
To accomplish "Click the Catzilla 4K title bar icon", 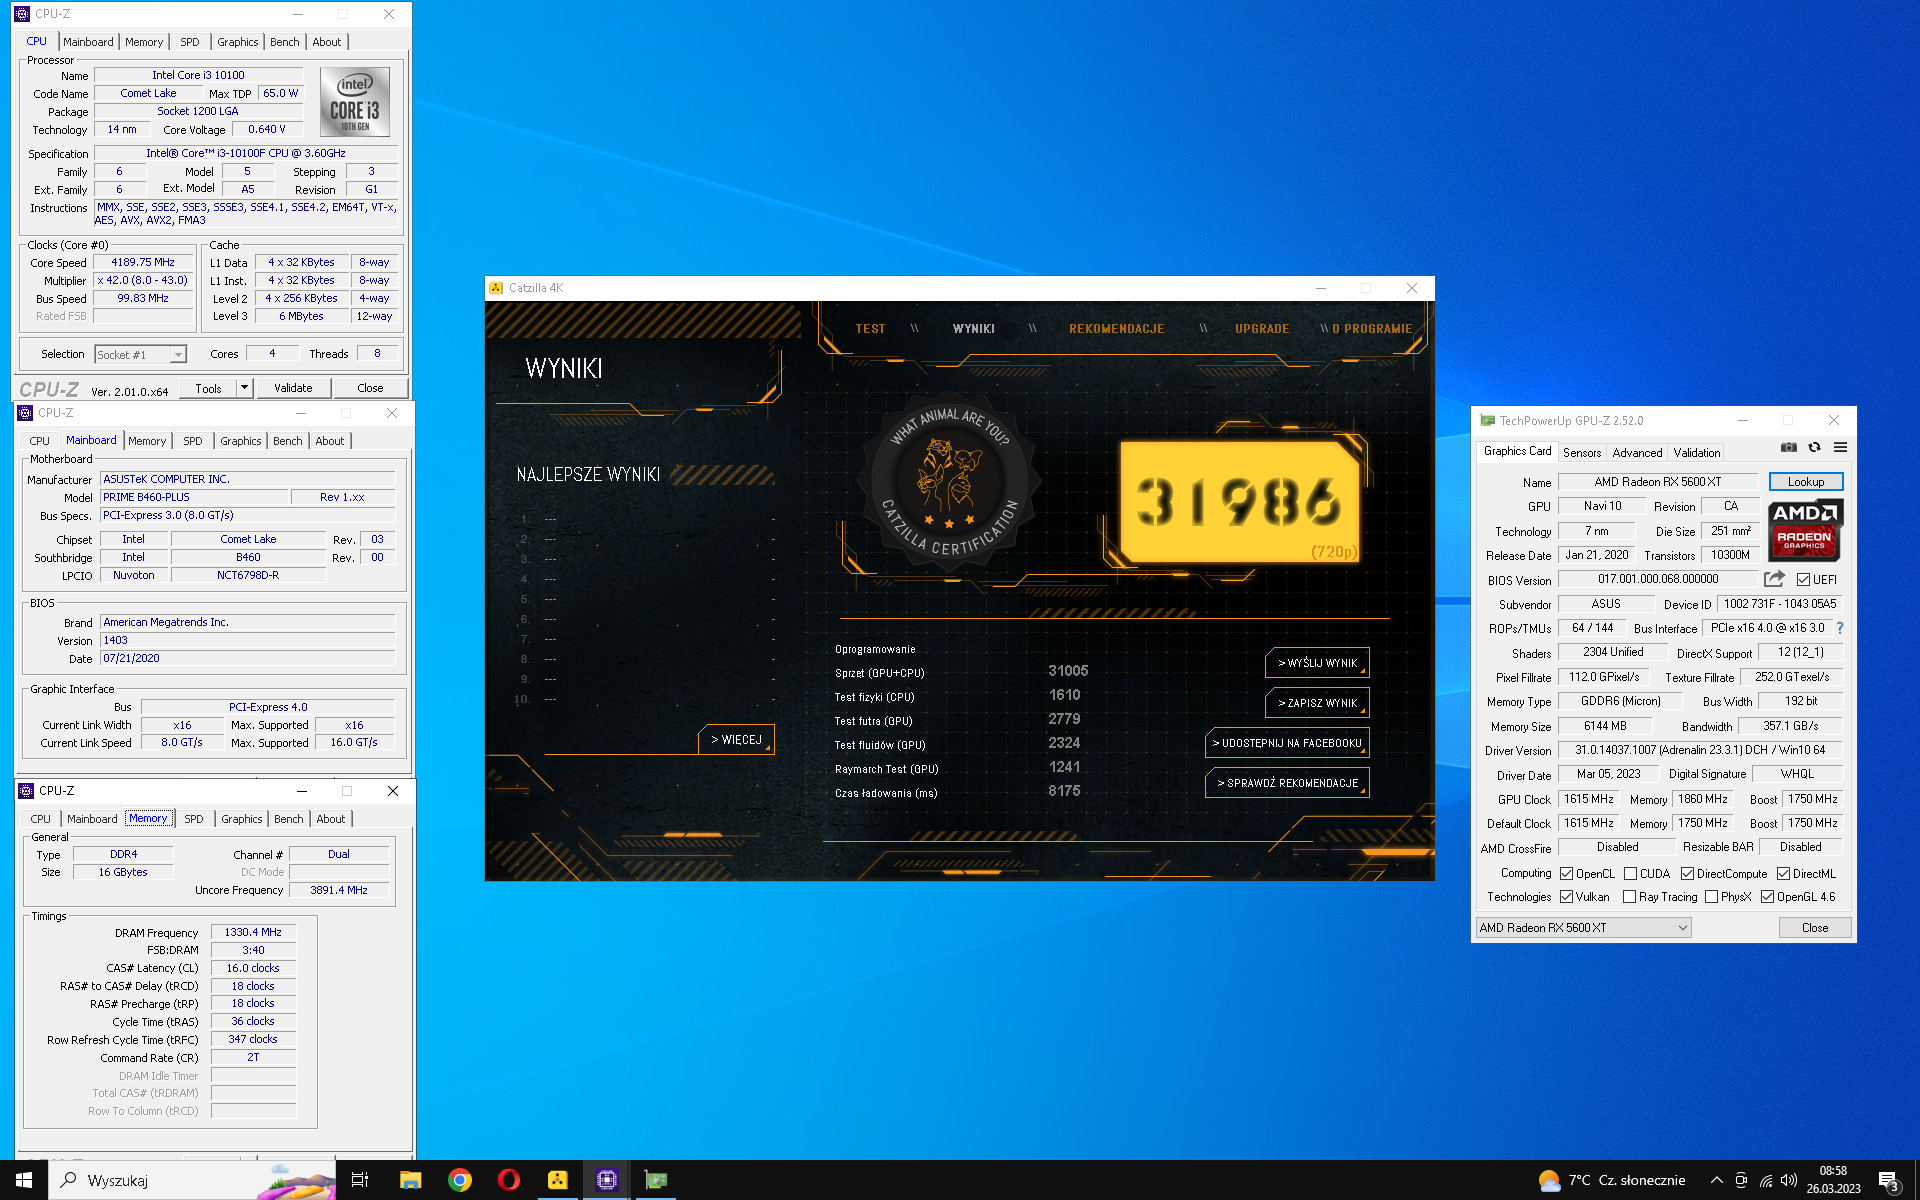I will [x=496, y=288].
